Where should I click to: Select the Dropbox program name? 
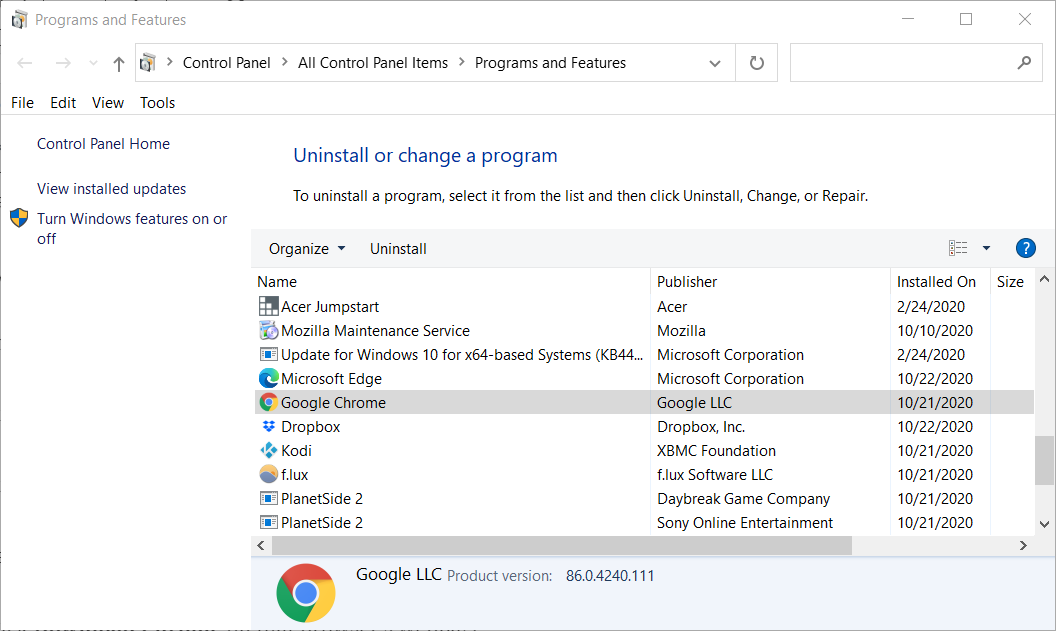pyautogui.click(x=310, y=427)
